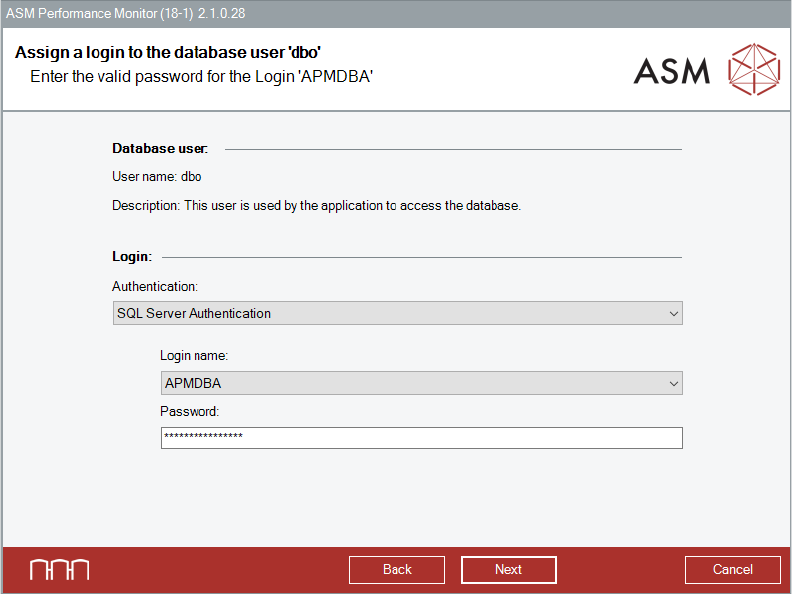Screen dimensions: 792x594
Task: Click the APMDBA login name combo box
Action: coord(410,383)
